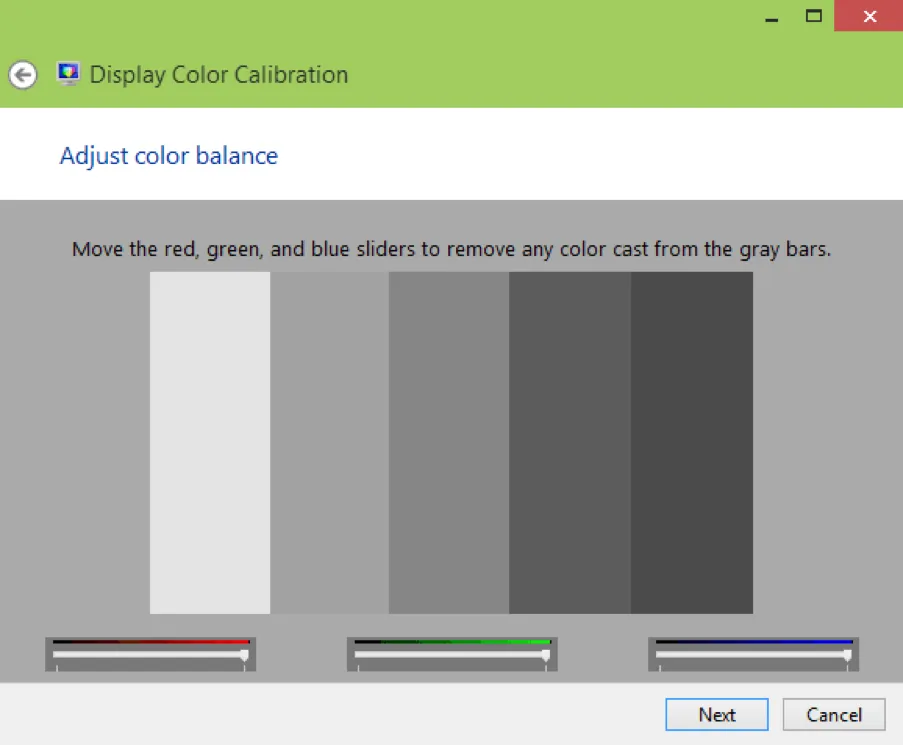Viewport: 903px width, 745px height.
Task: Click the back navigation arrow
Action: (22, 75)
